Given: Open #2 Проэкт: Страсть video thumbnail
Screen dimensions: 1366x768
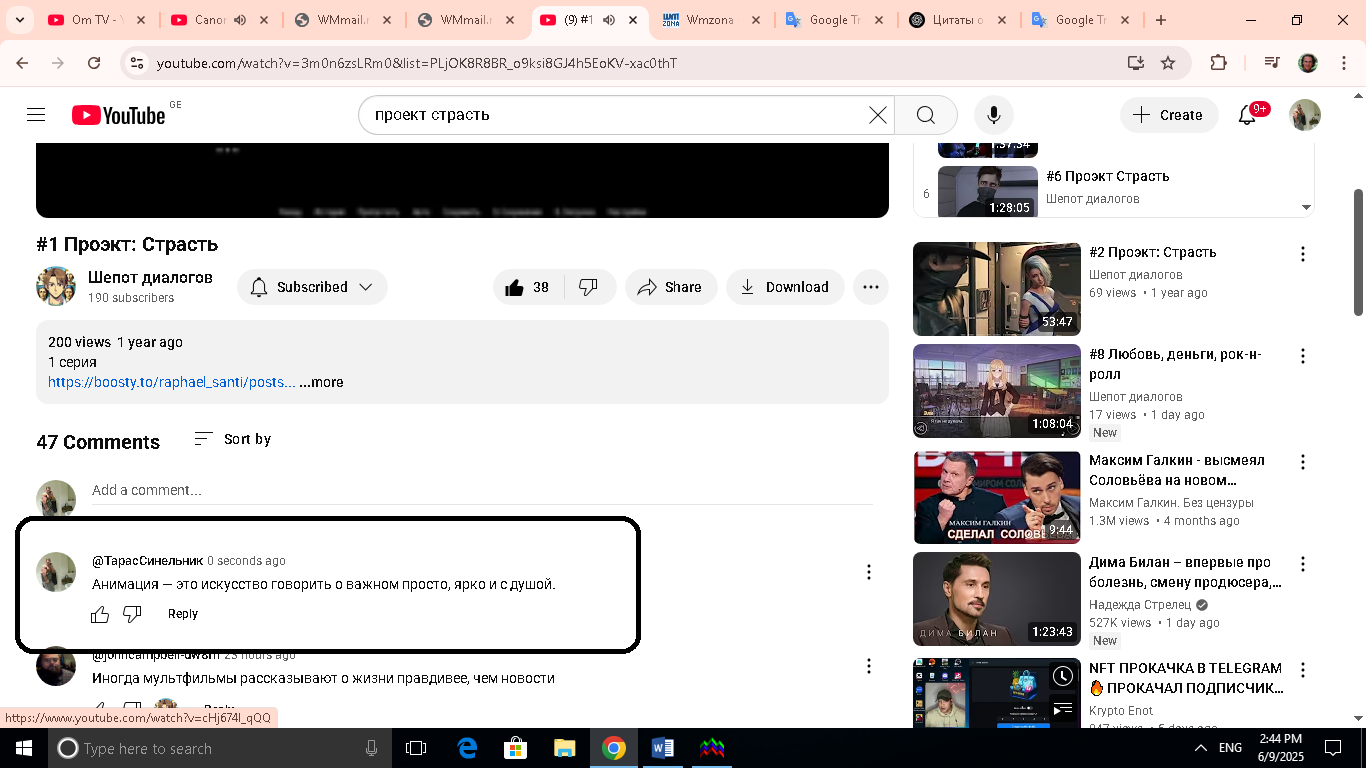Looking at the screenshot, I should pos(997,288).
